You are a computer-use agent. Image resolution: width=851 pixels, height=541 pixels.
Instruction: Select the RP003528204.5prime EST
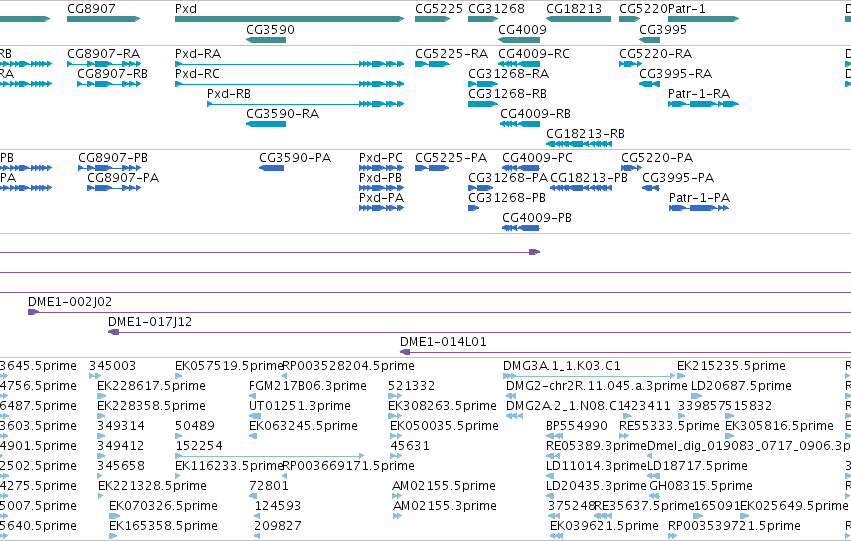point(285,375)
